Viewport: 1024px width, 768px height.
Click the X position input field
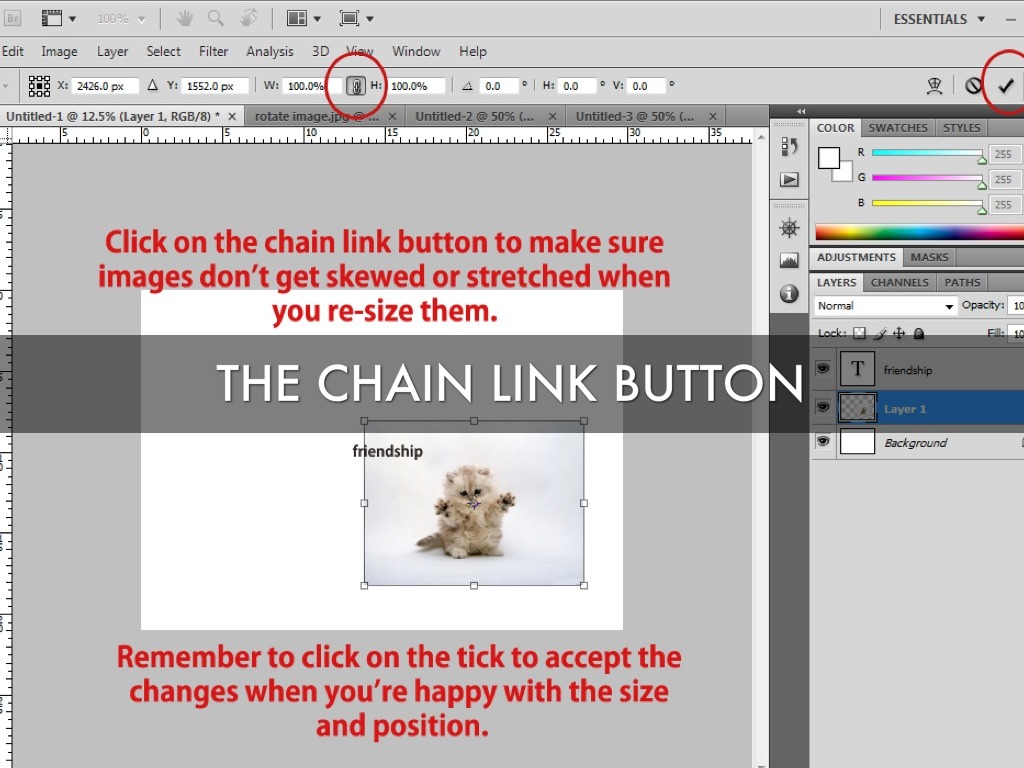(x=106, y=86)
